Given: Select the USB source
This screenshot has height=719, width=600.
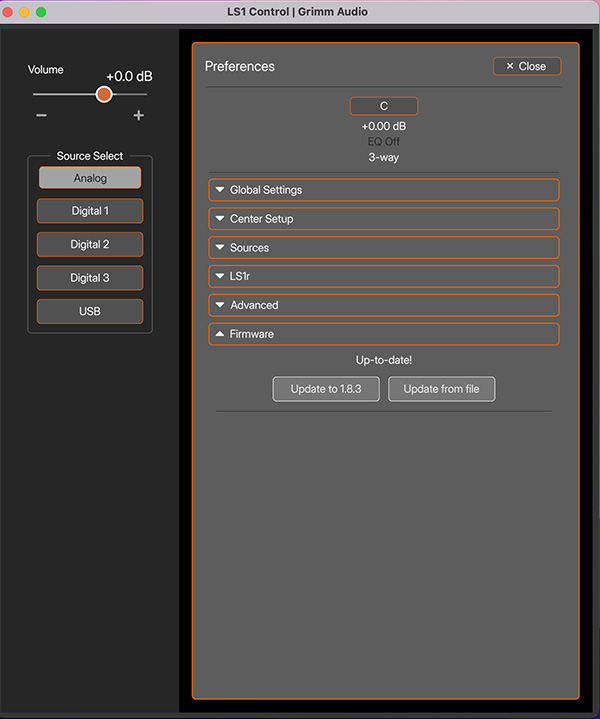Looking at the screenshot, I should 90,311.
